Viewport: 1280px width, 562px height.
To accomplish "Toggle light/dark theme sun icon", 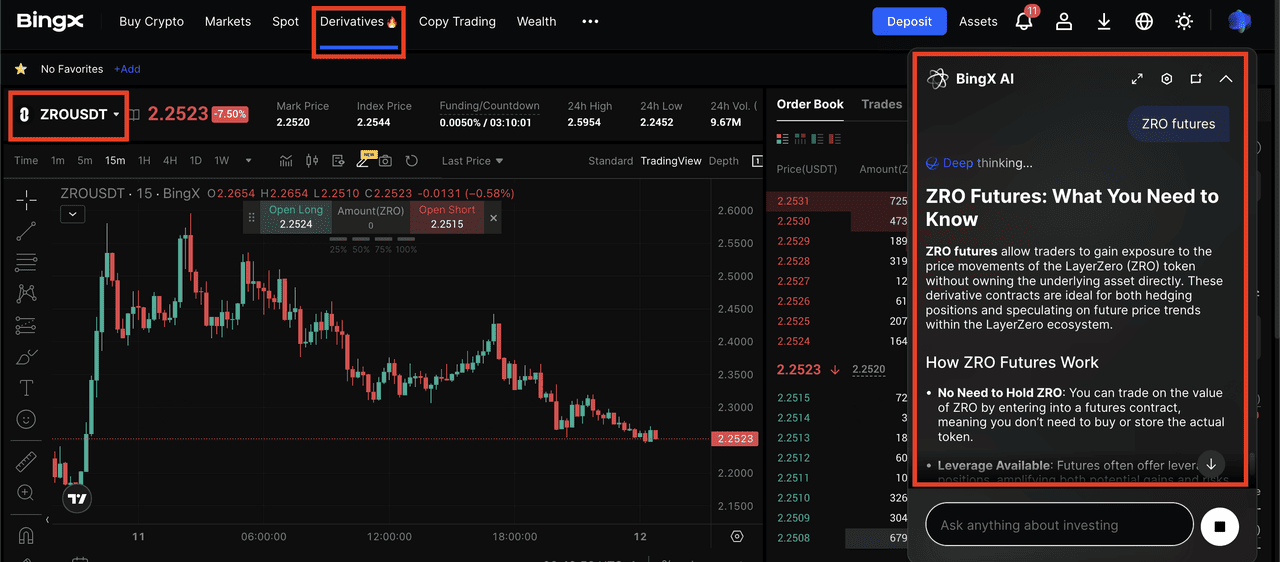I will click(x=1184, y=21).
